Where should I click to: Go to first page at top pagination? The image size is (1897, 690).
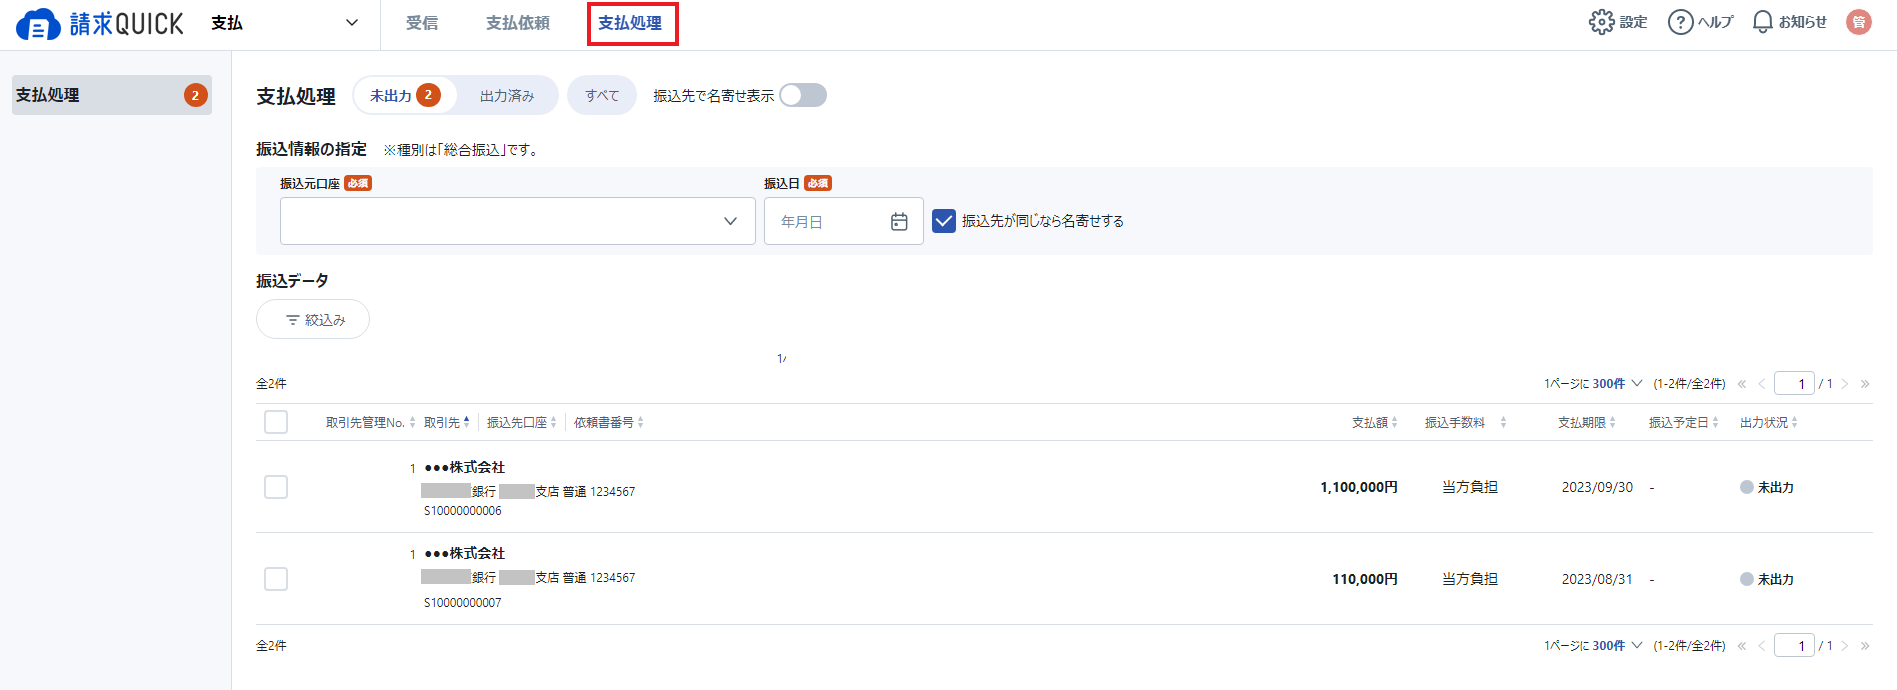click(x=1742, y=384)
